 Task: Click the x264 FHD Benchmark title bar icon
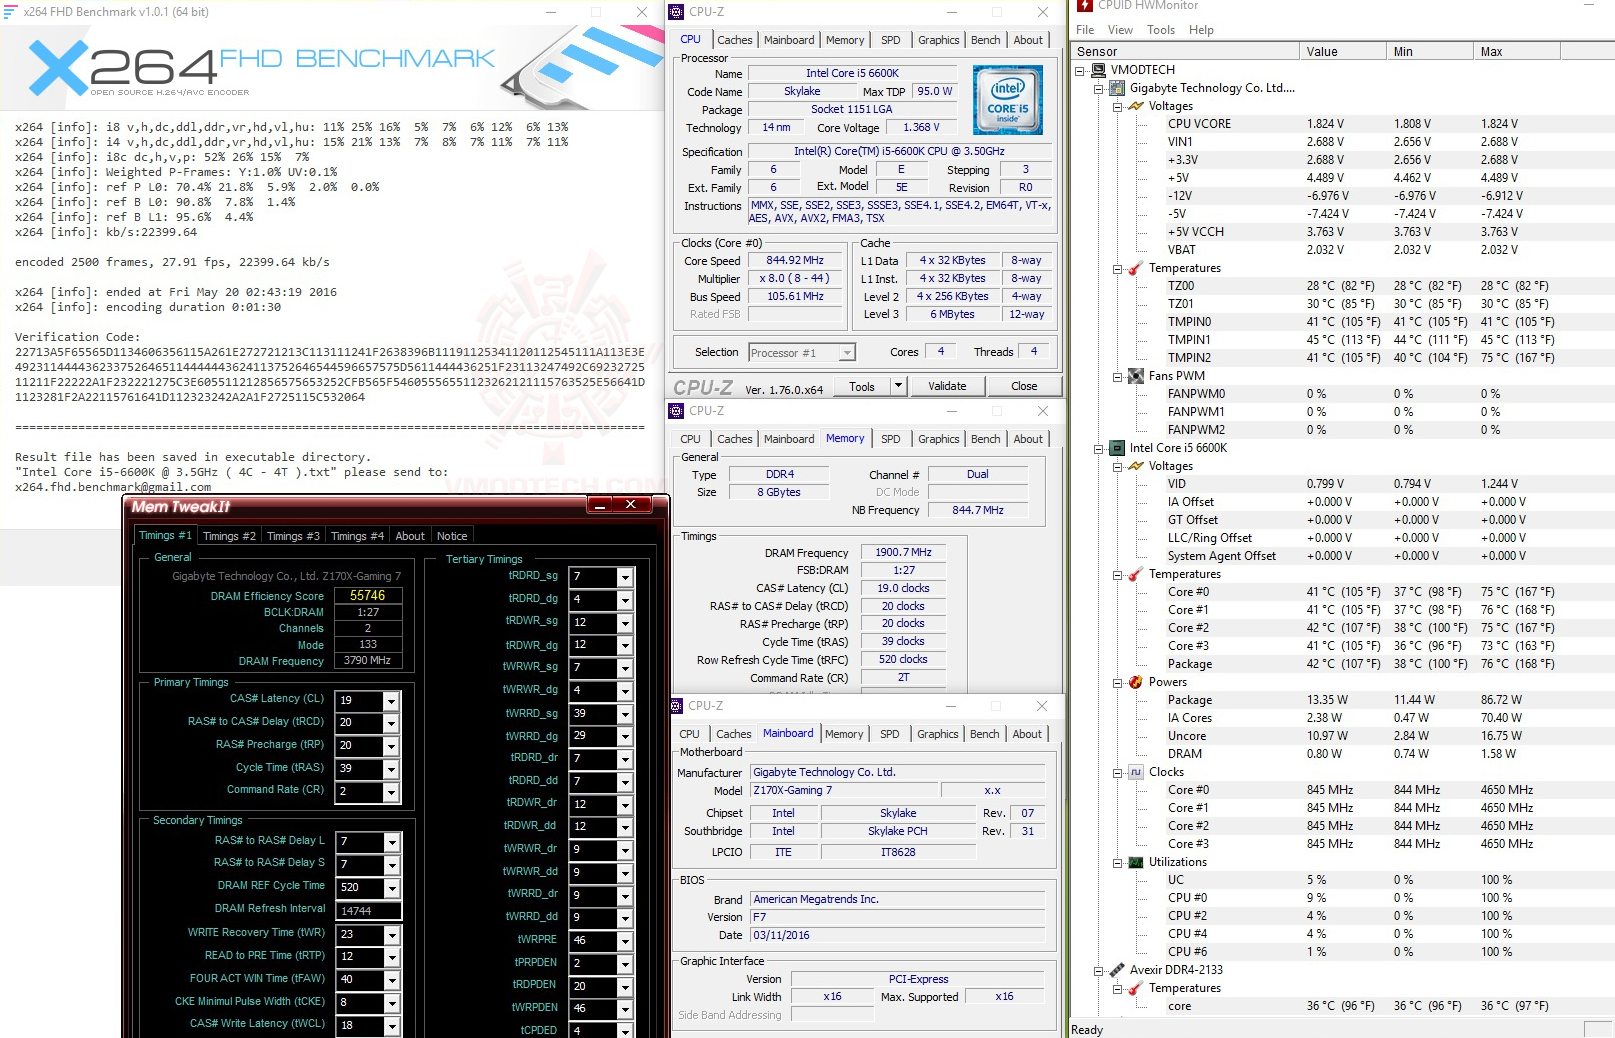[x=11, y=12]
